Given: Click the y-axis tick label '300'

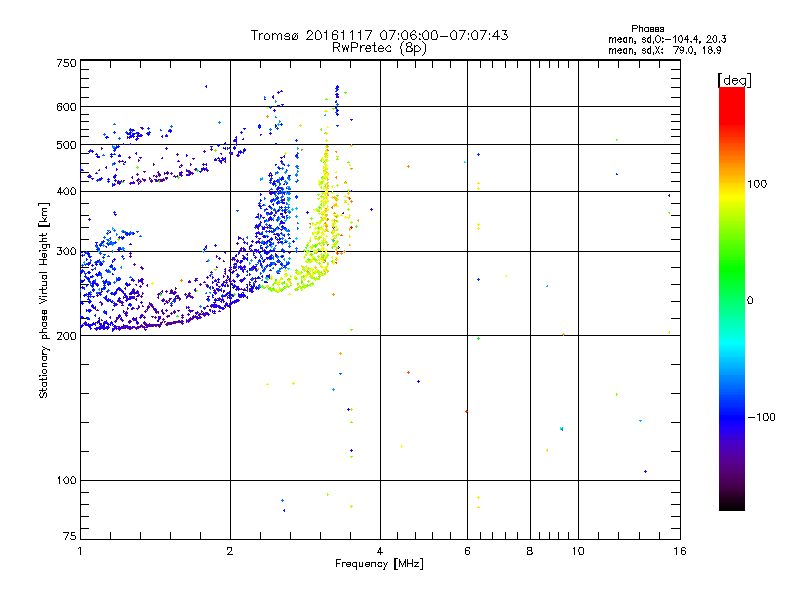Looking at the screenshot, I should point(66,251).
